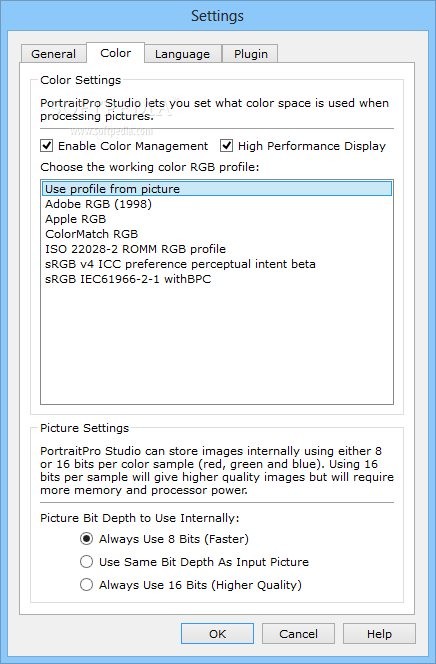Click empty area of profile list box
This screenshot has height=664, width=436.
217,343
